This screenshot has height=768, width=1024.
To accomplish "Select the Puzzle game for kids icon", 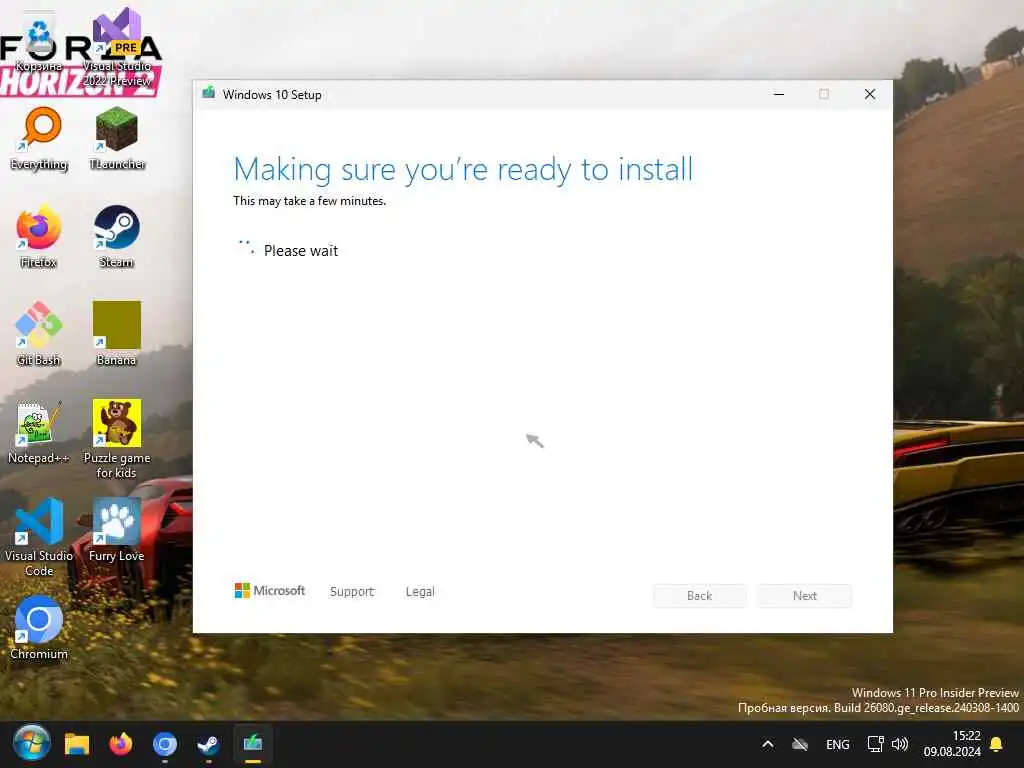I will 116,439.
